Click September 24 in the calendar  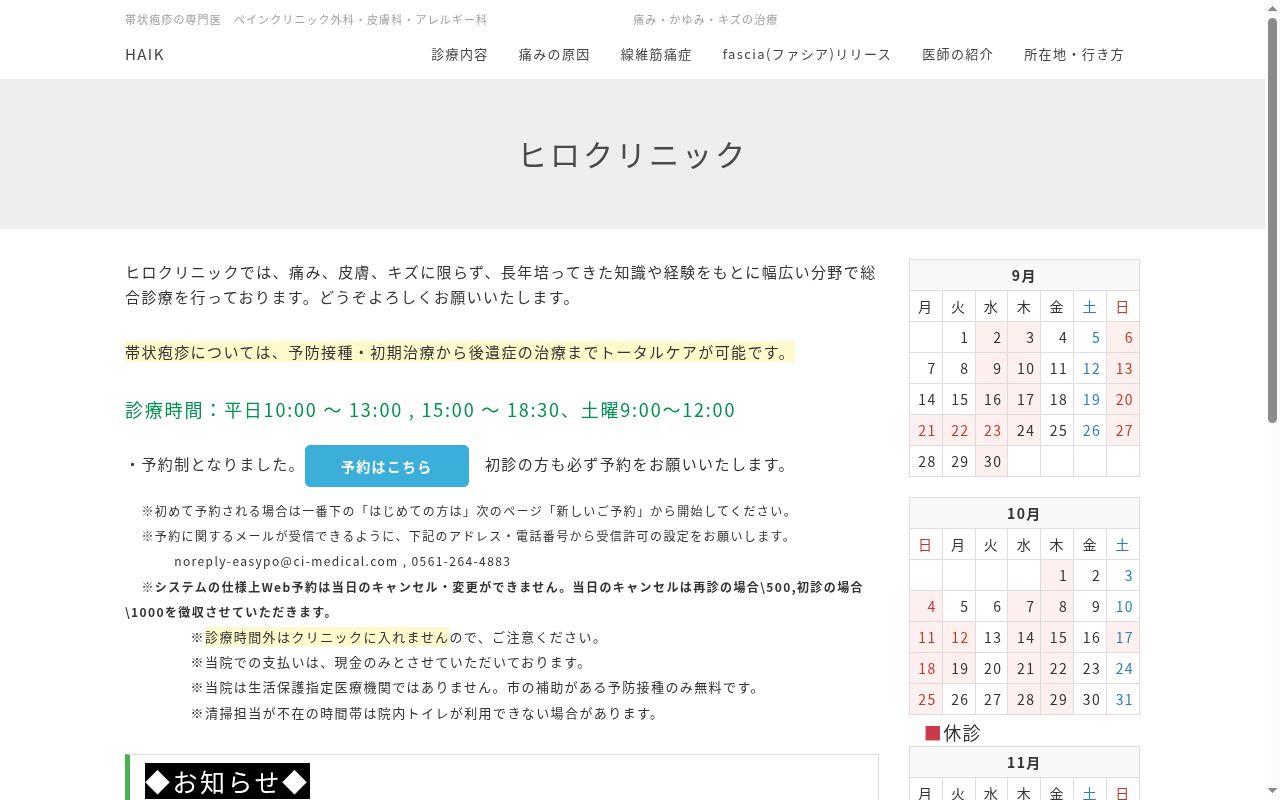pyautogui.click(x=1025, y=430)
